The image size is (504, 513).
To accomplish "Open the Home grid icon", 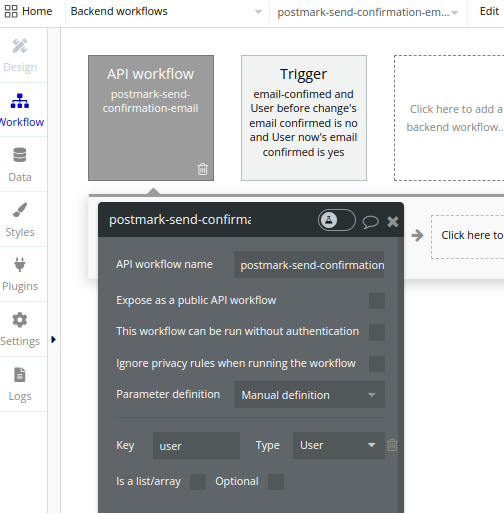I will pos(11,11).
